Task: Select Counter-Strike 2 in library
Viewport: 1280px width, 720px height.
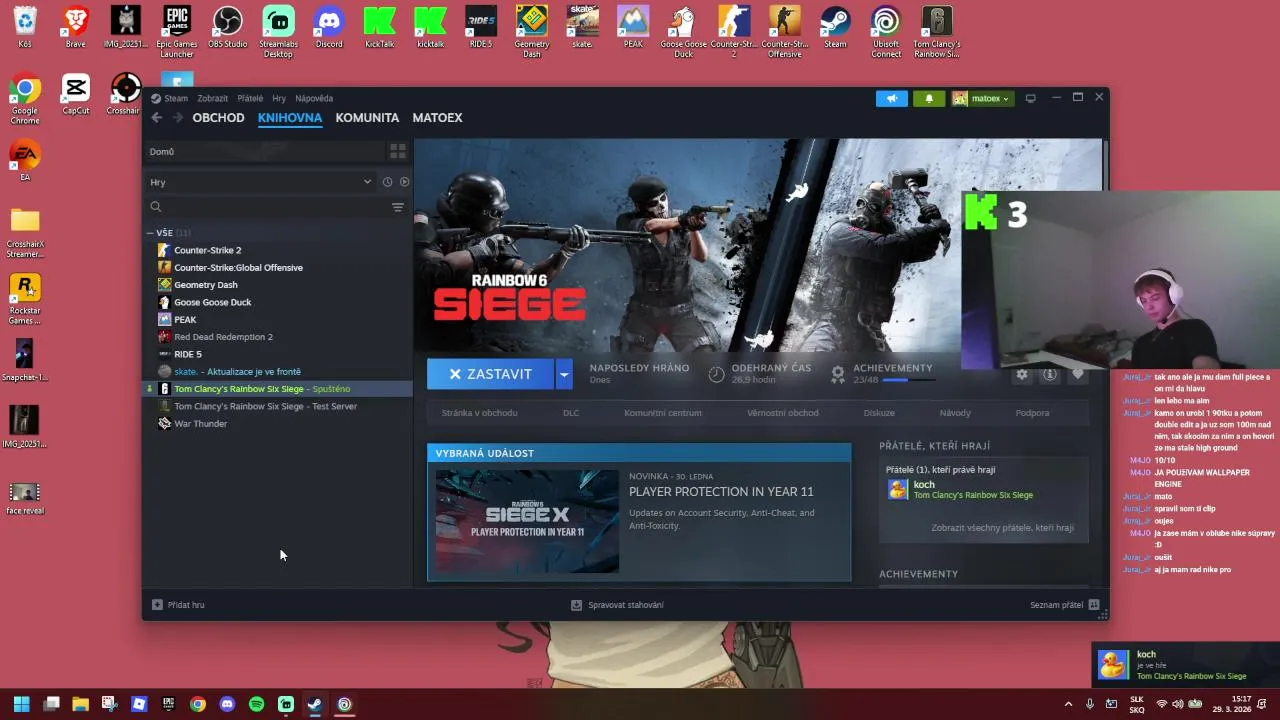Action: (278, 250)
